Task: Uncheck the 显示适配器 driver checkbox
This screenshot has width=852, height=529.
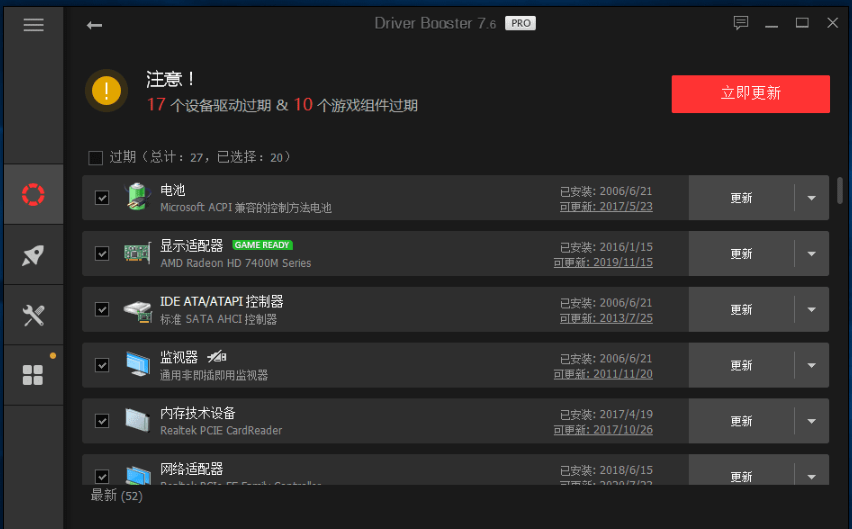Action: [x=102, y=254]
